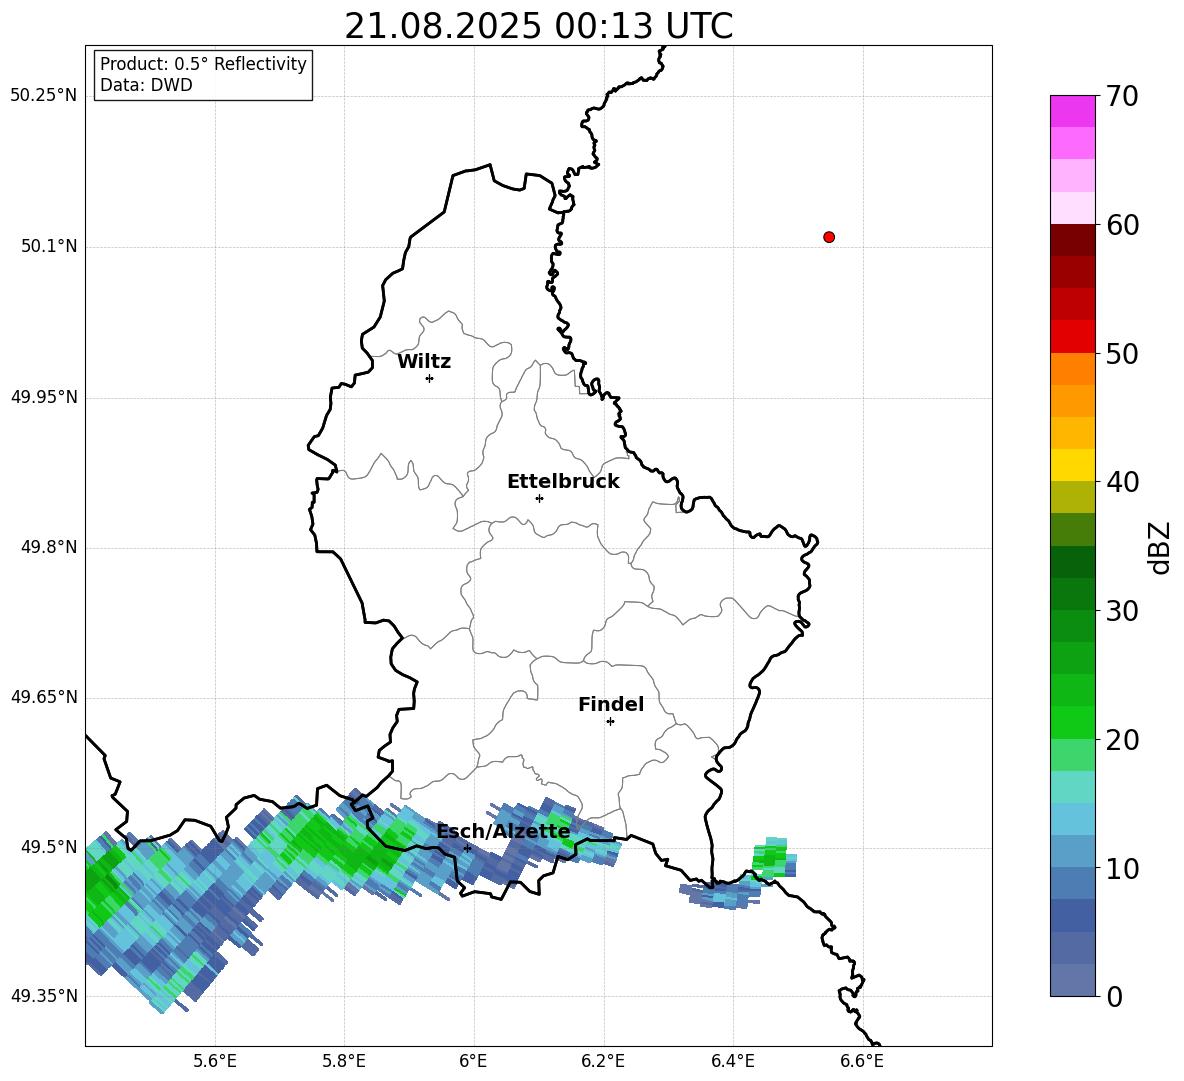Click the 49.35°N latitude tick label
This screenshot has height=1081, width=1184.
pos(44,996)
